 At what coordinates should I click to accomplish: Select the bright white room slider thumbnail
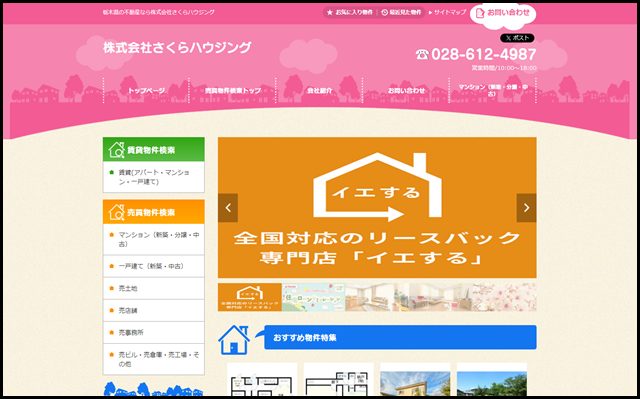(x=441, y=297)
